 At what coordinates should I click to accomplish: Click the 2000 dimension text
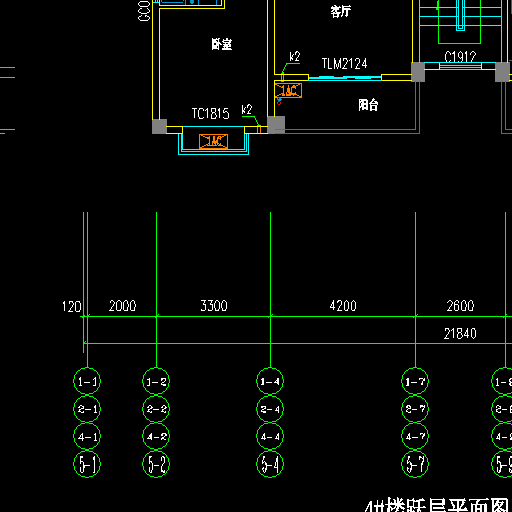[123, 306]
